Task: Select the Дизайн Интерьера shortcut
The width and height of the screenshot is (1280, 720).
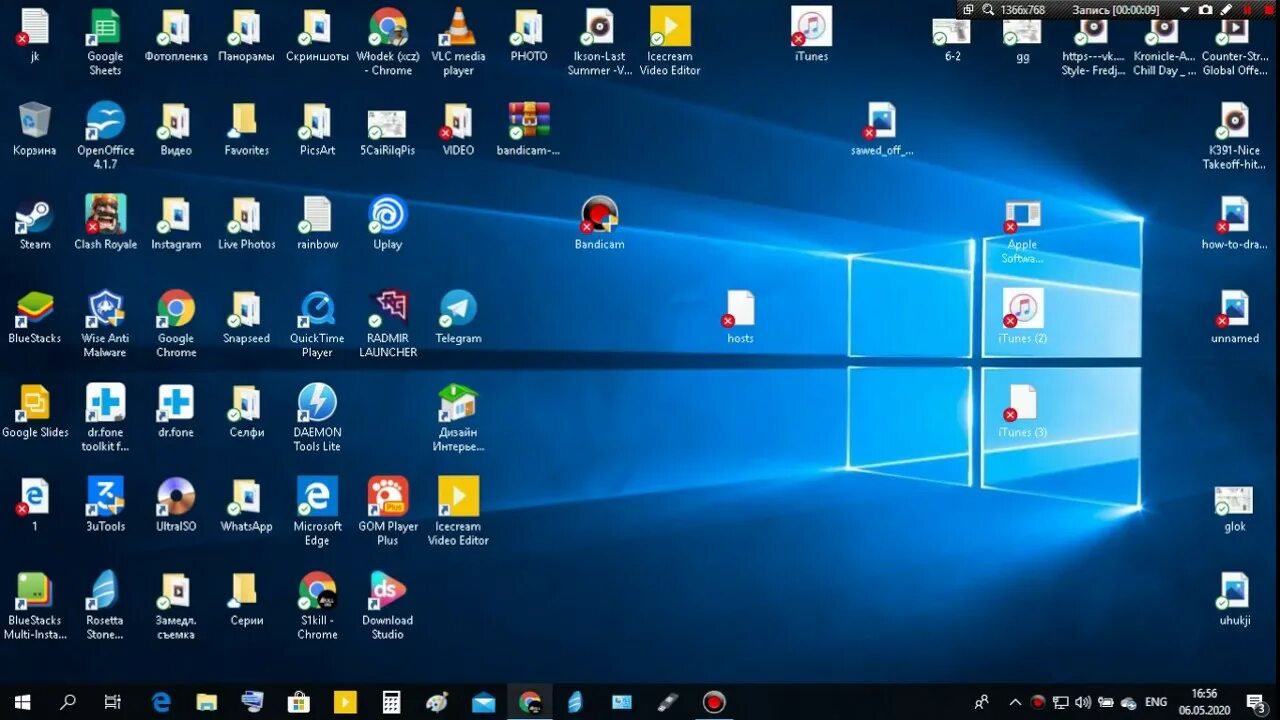Action: [x=458, y=417]
